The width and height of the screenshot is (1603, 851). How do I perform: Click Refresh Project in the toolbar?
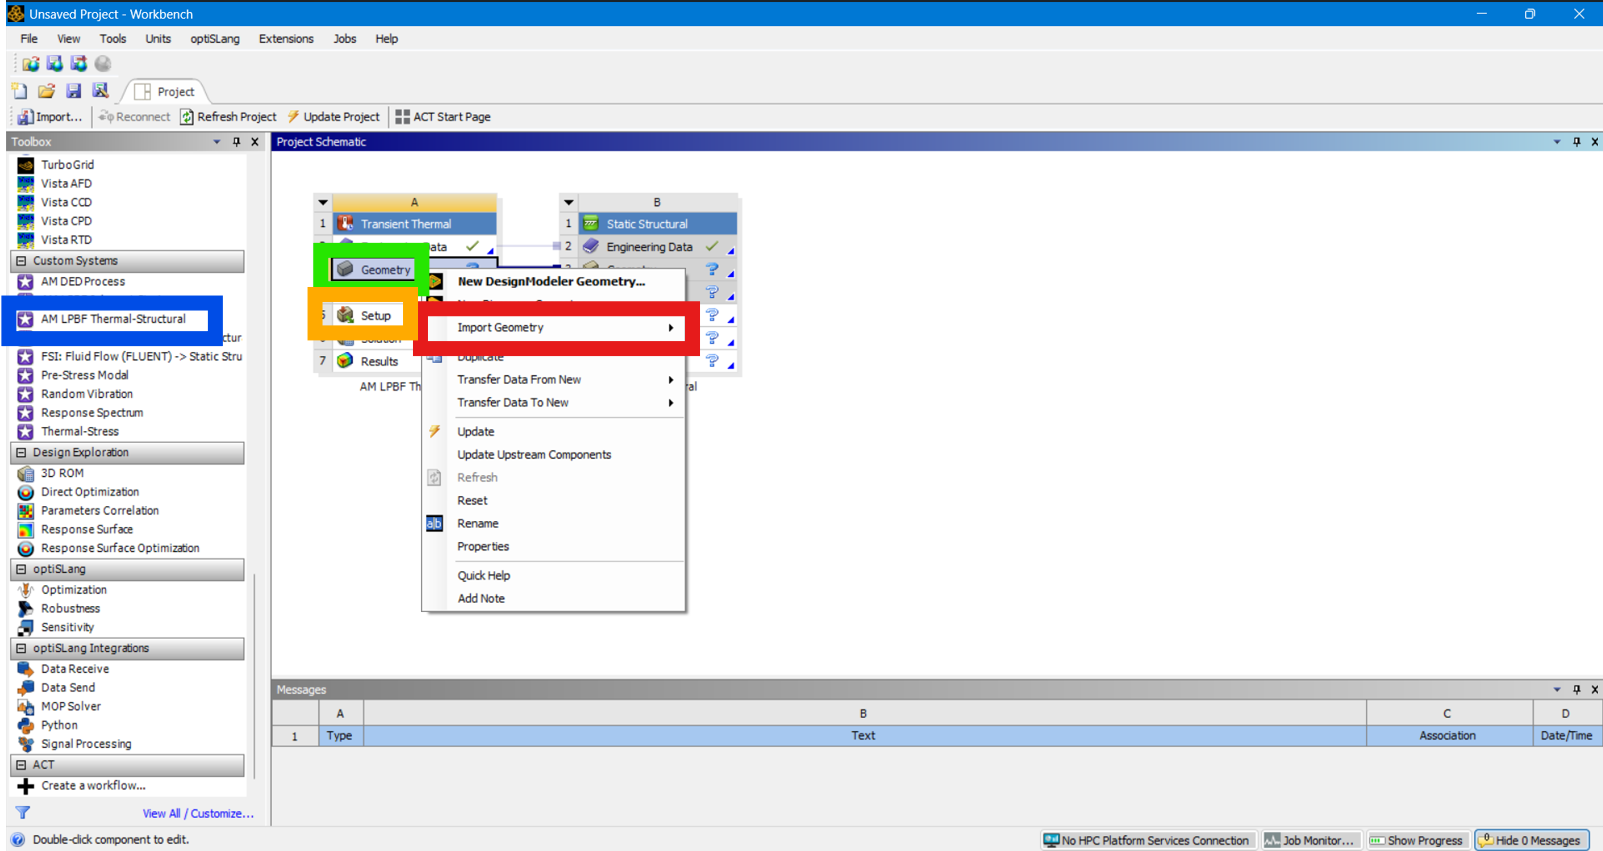coord(228,117)
